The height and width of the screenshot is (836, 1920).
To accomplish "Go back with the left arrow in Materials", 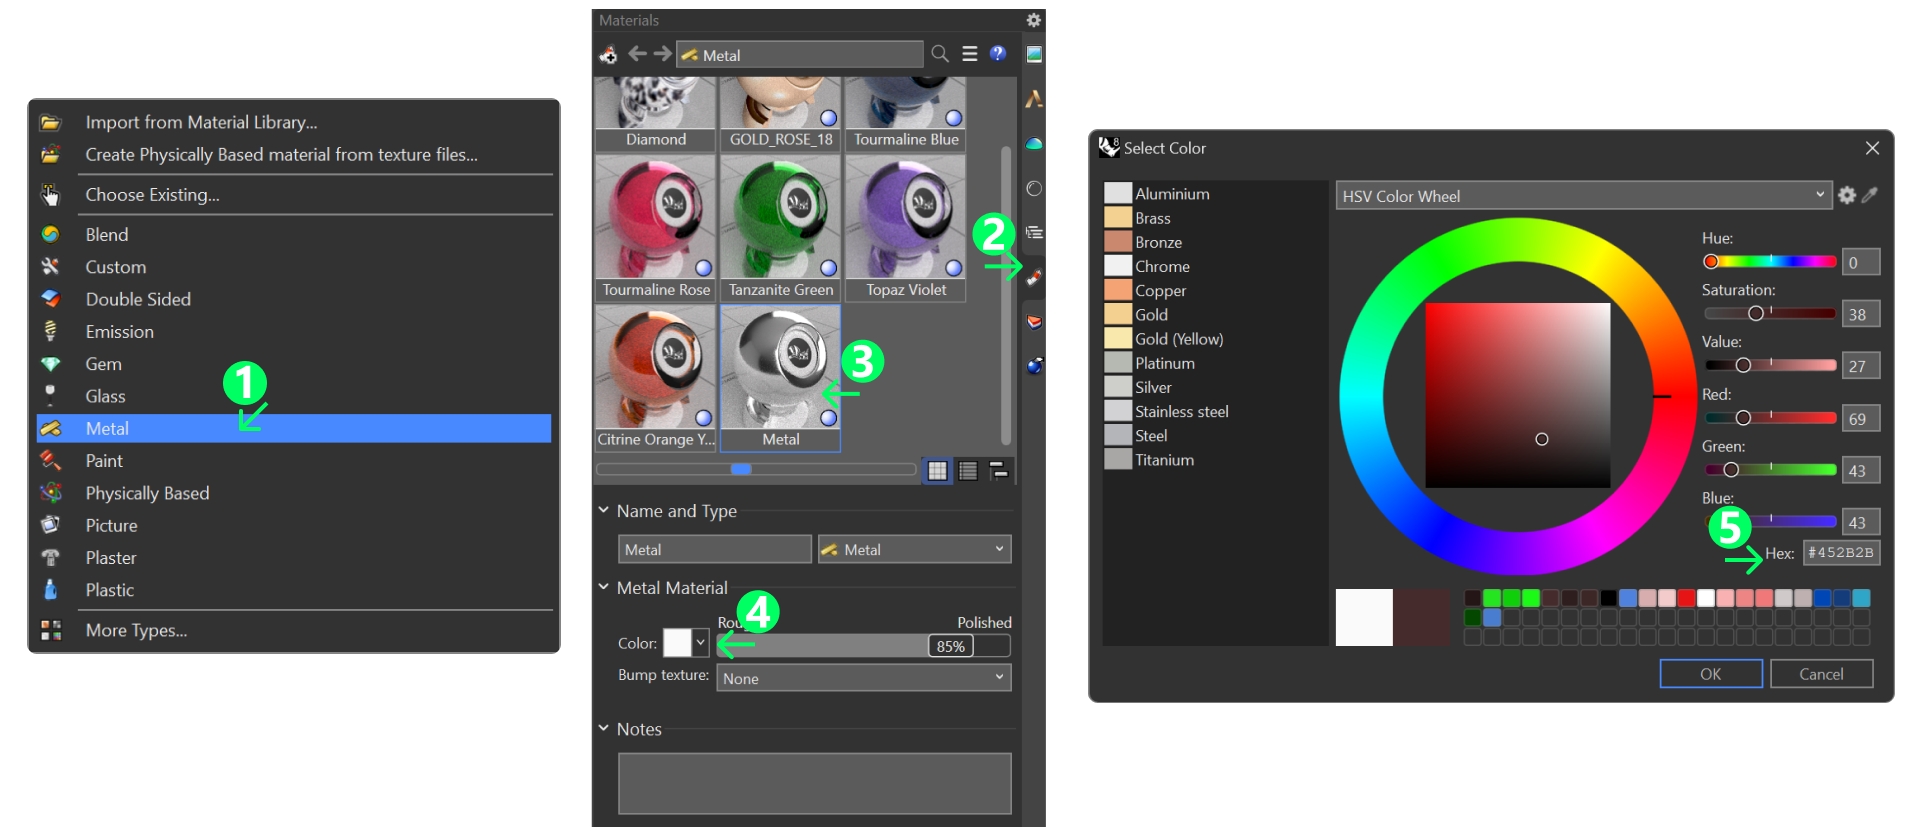I will [637, 54].
